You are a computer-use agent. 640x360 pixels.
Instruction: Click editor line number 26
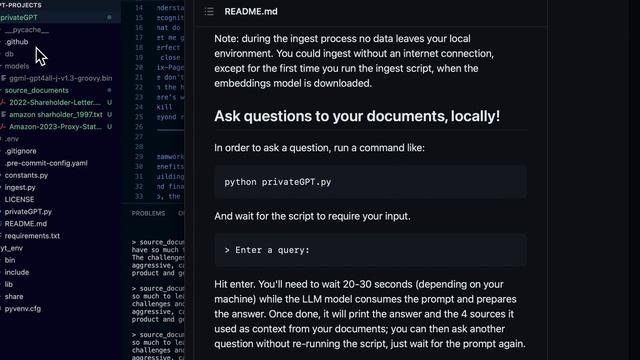click(139, 127)
